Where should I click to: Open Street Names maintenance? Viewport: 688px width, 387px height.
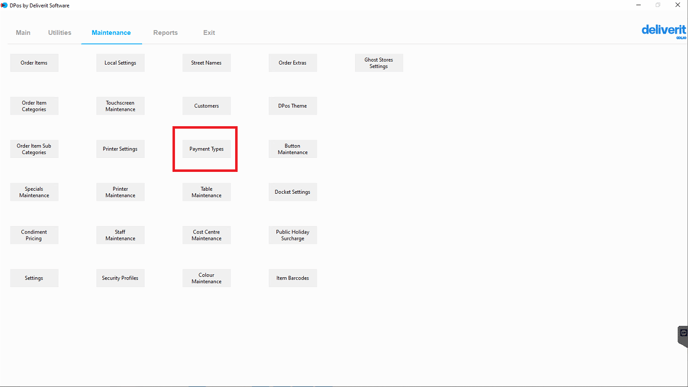coord(206,63)
